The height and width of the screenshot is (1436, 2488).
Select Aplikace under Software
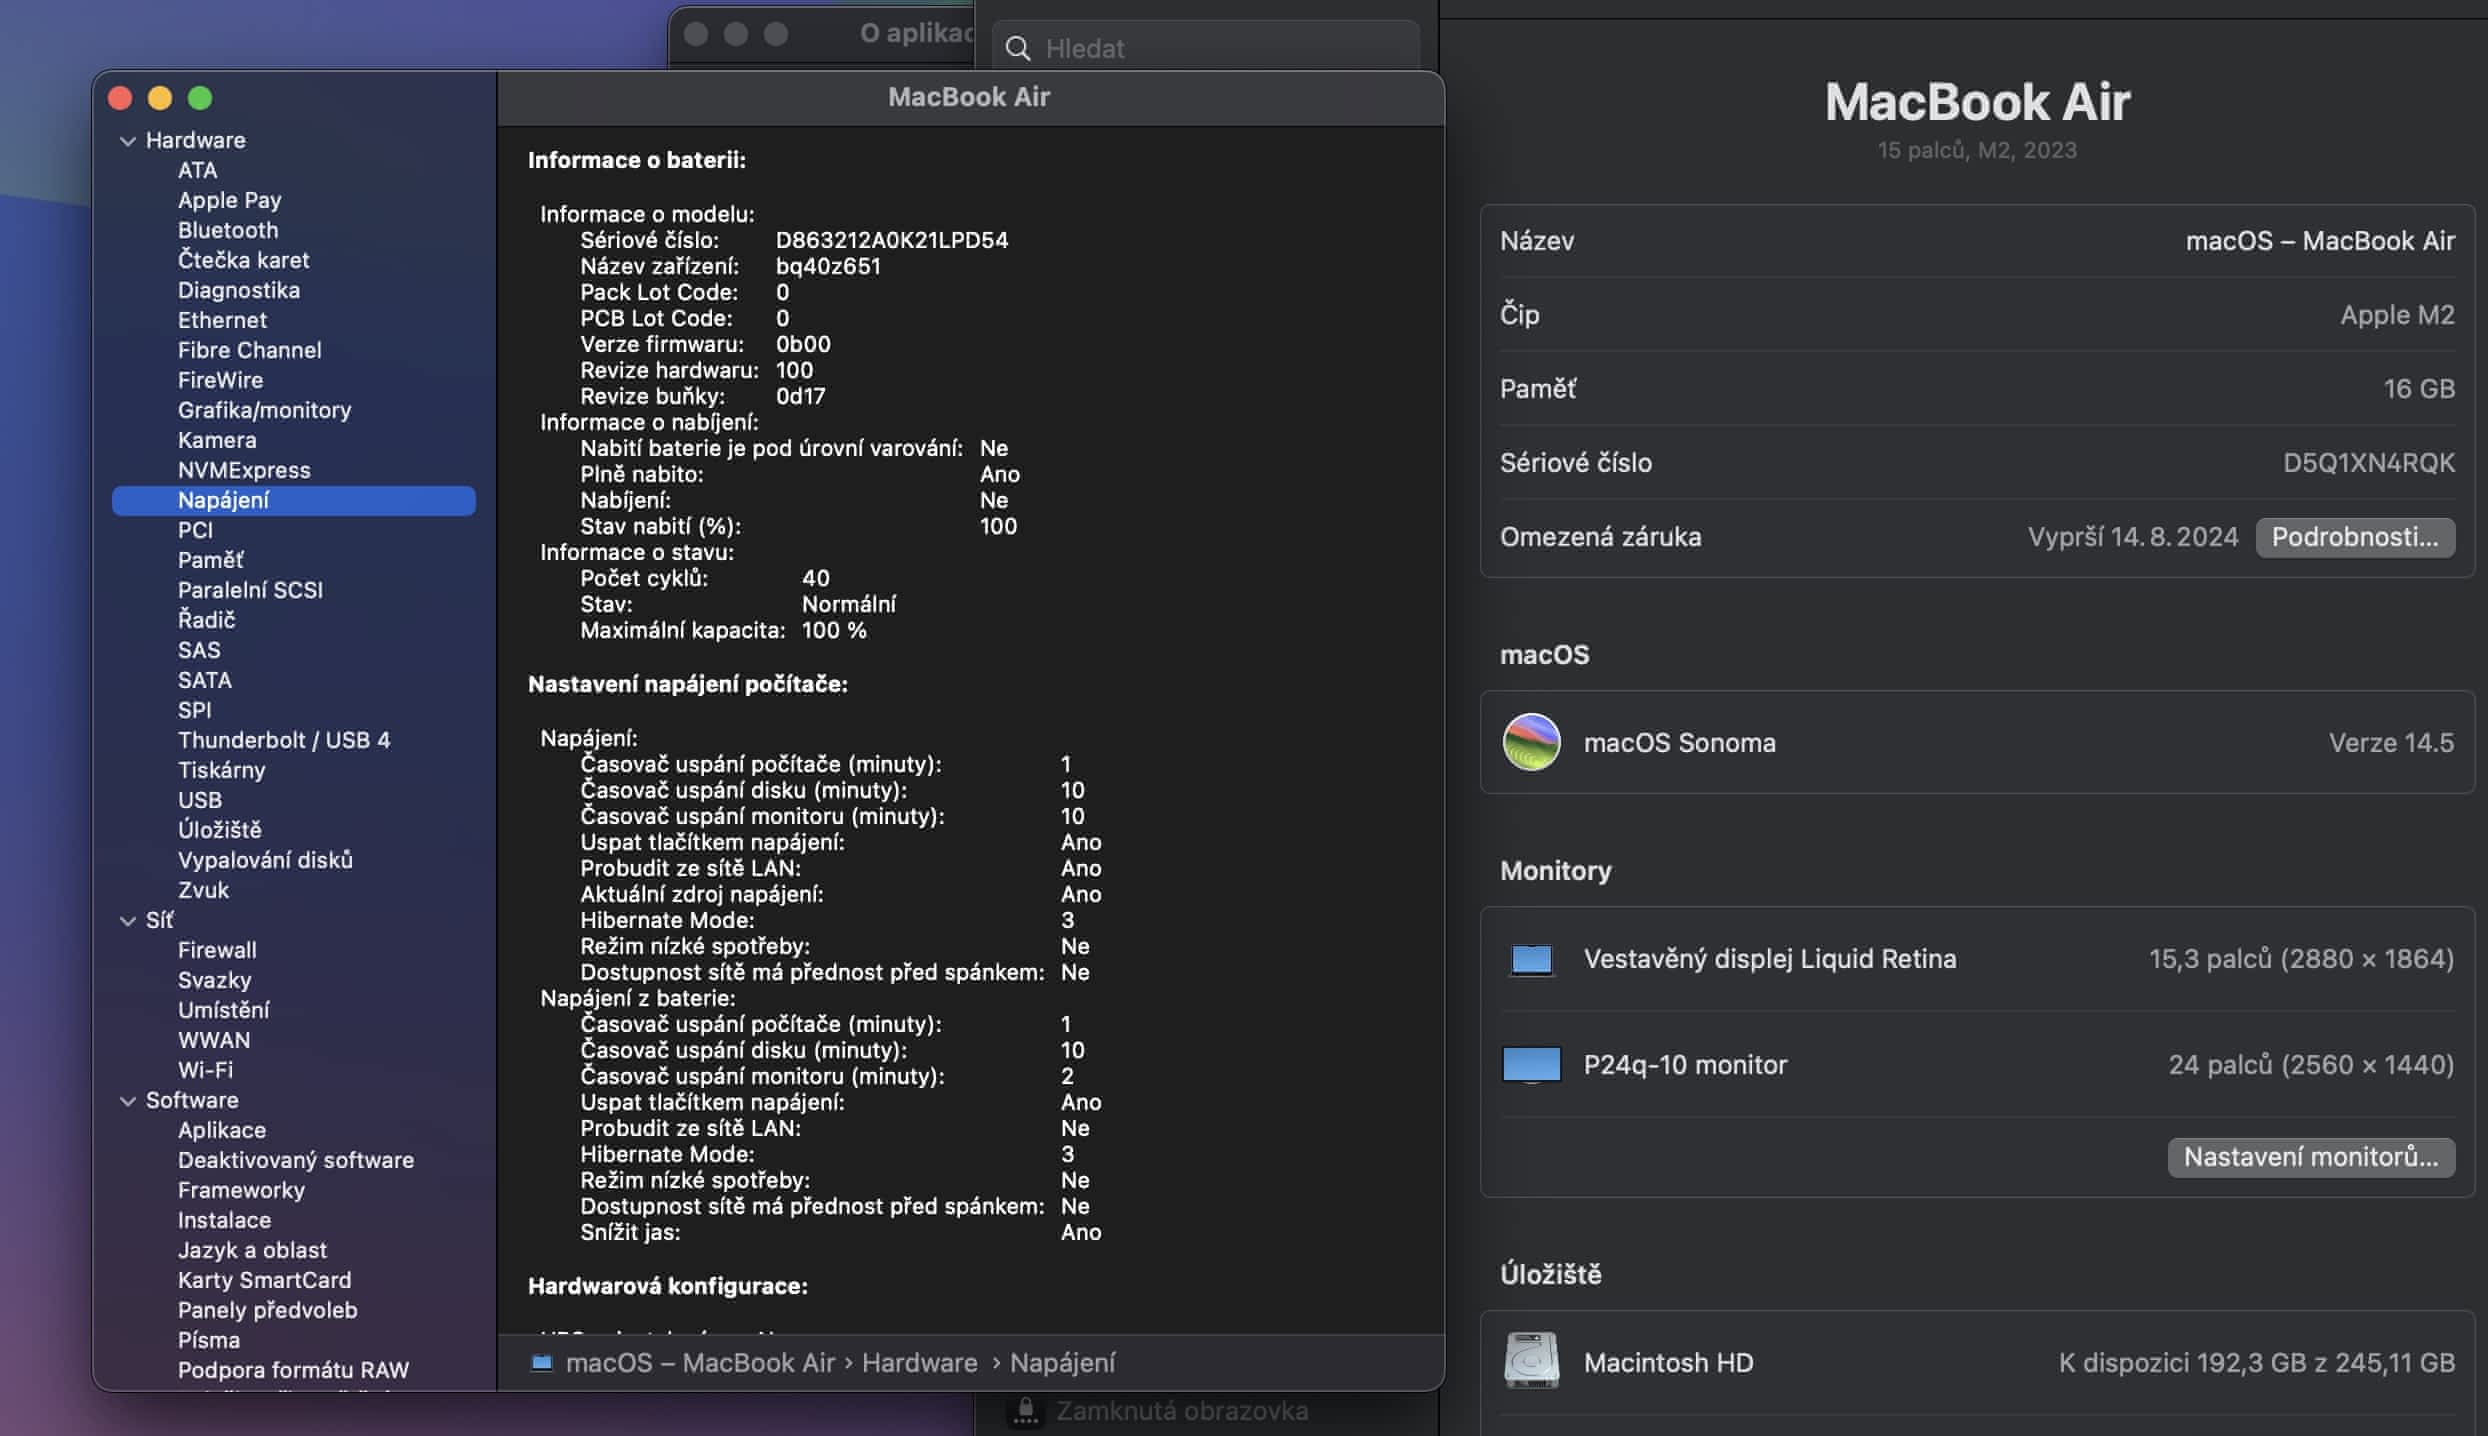(222, 1130)
